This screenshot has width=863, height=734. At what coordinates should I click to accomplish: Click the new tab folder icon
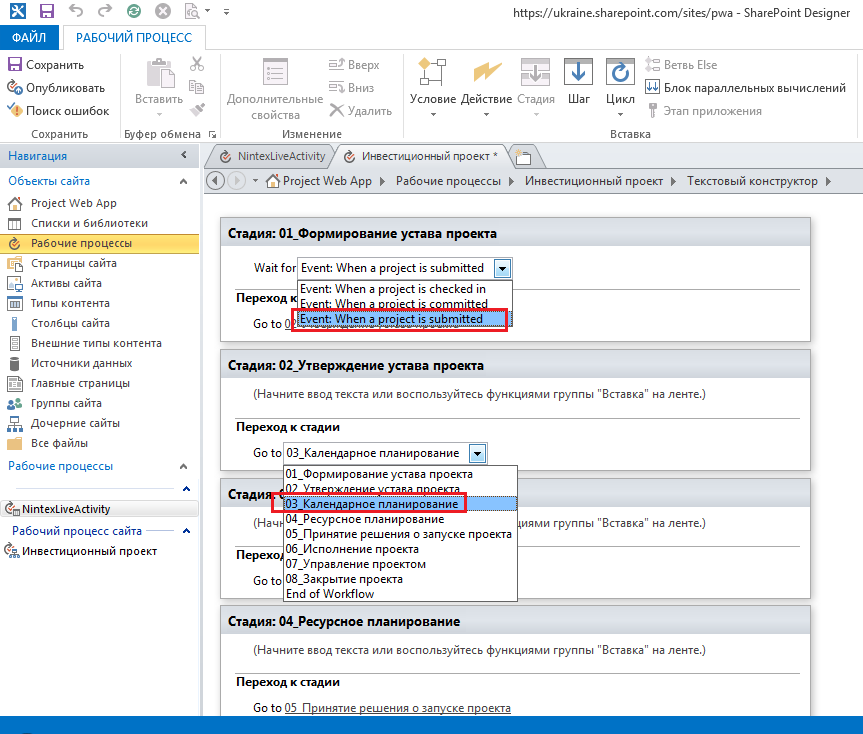click(523, 157)
